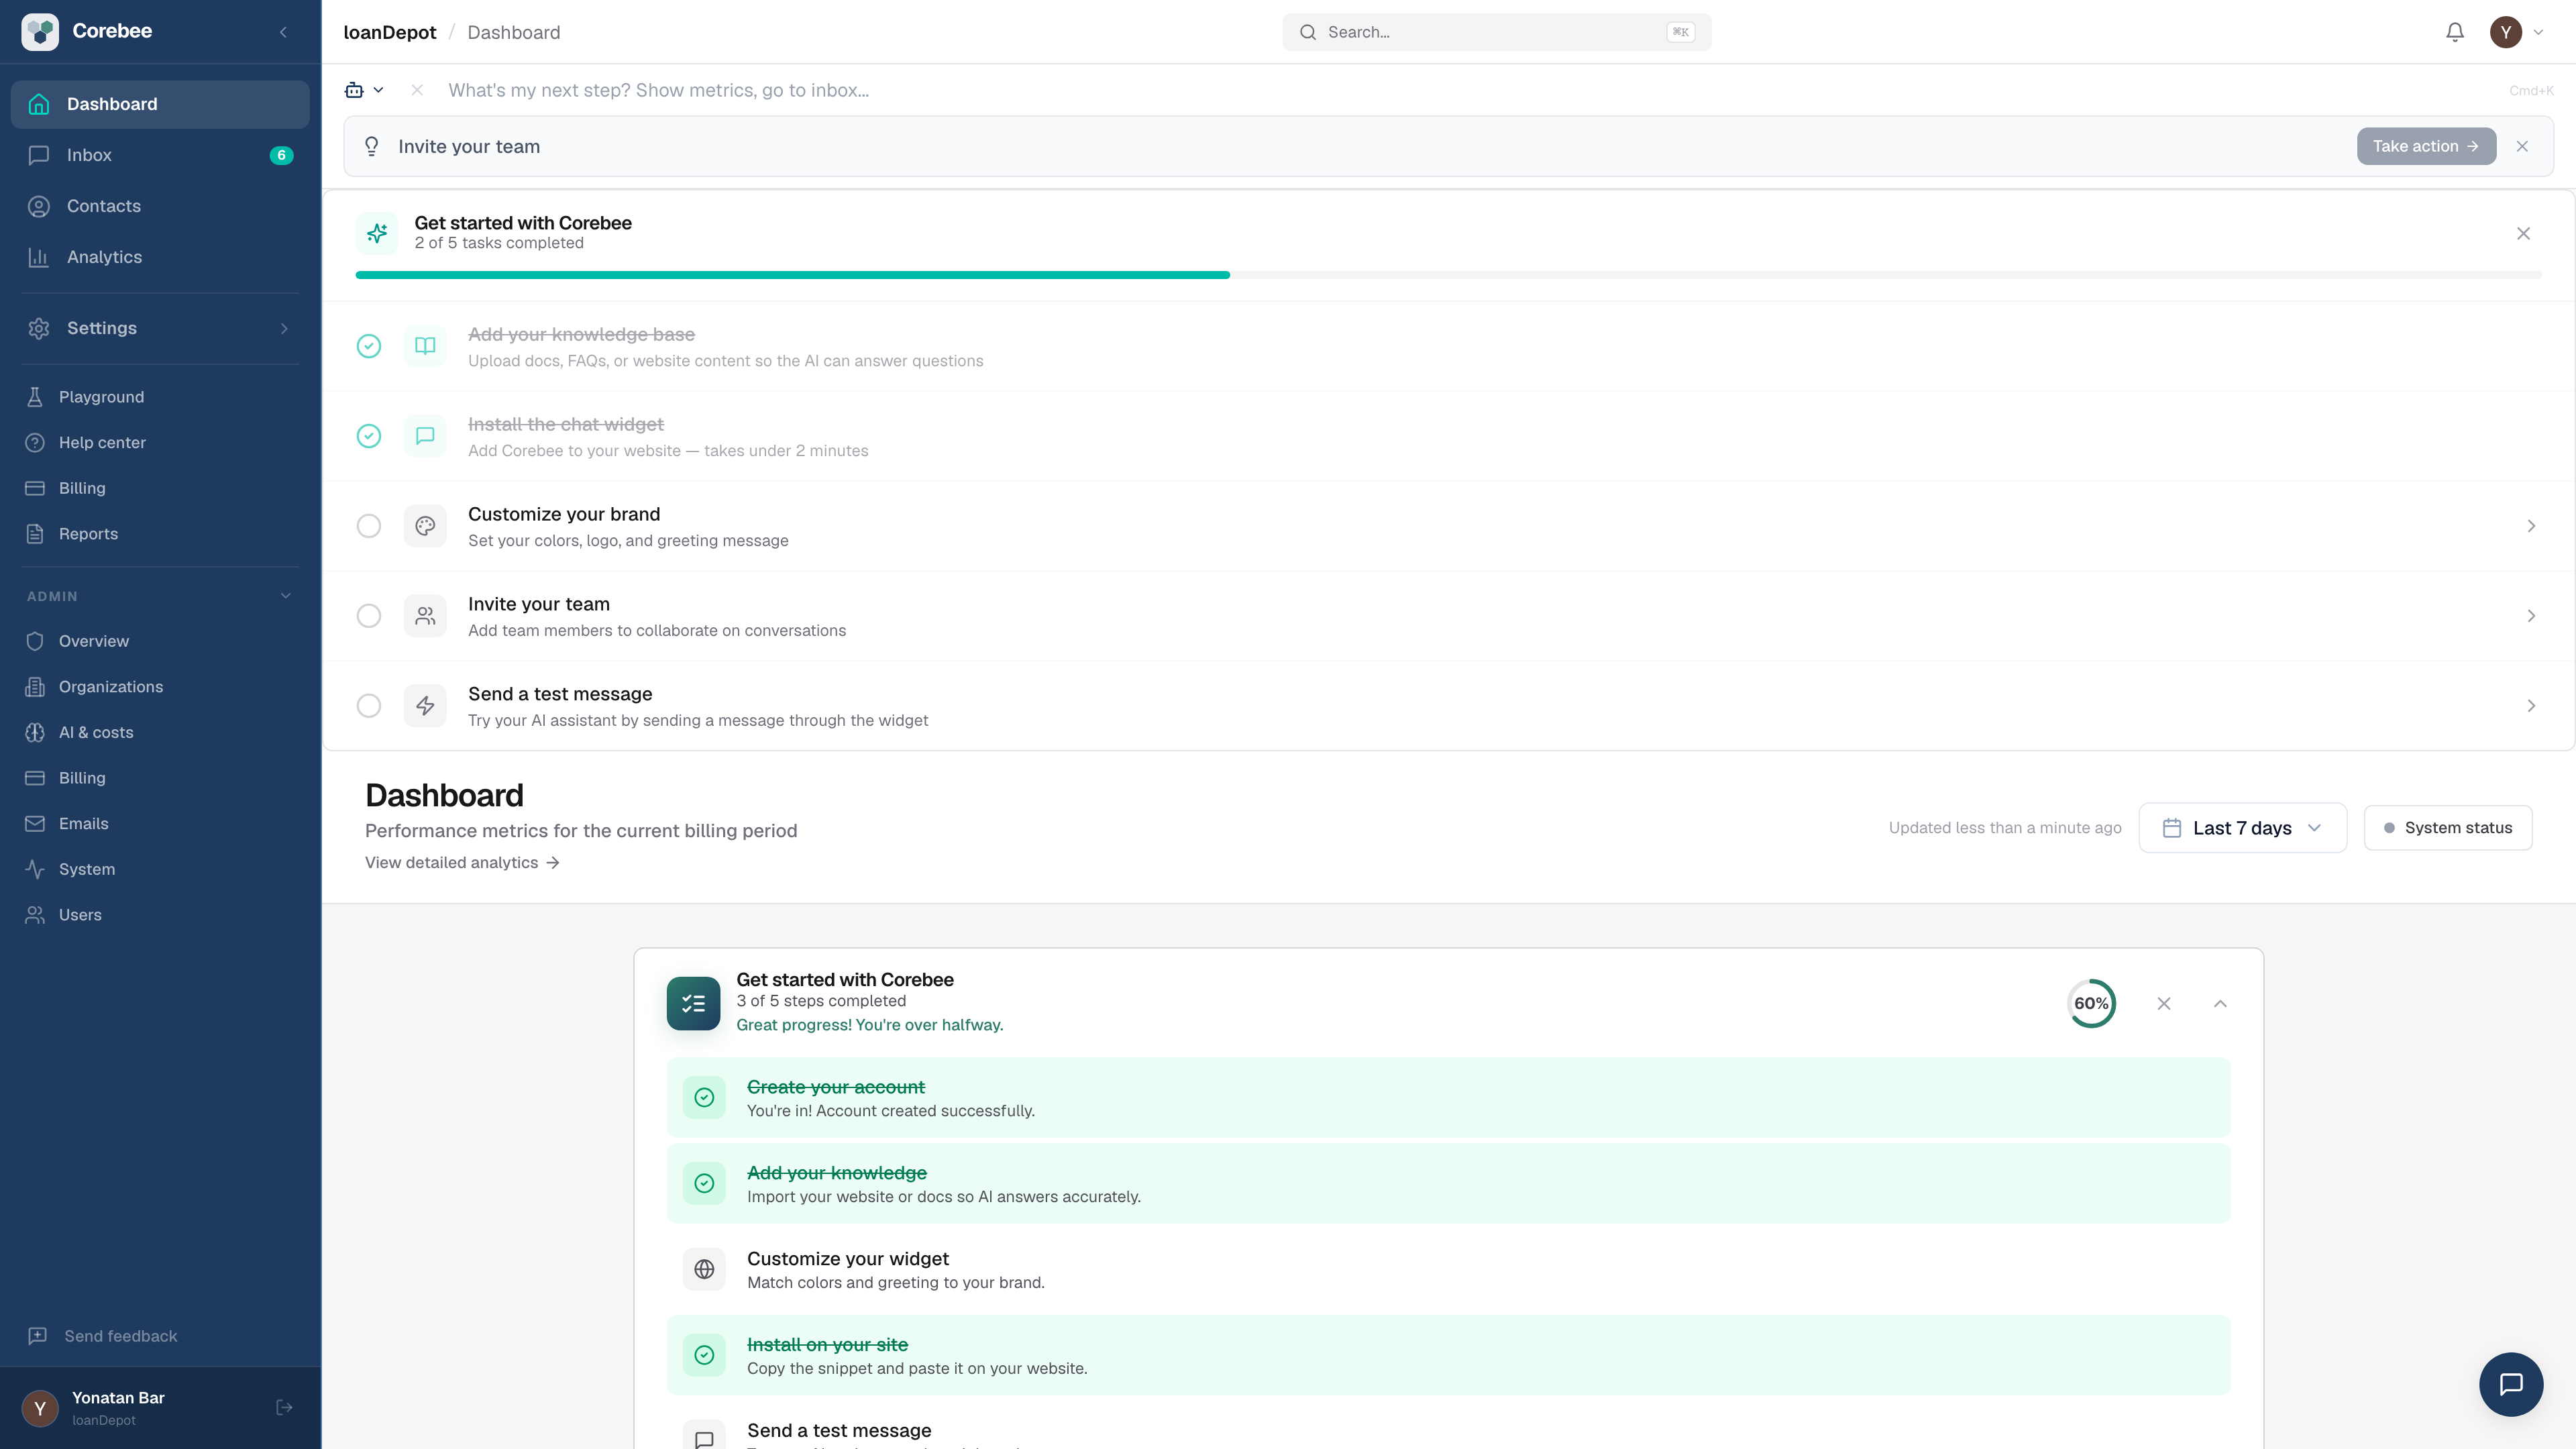Open the floating chat widget button
This screenshot has height=1449, width=2576.
(x=2510, y=1384)
